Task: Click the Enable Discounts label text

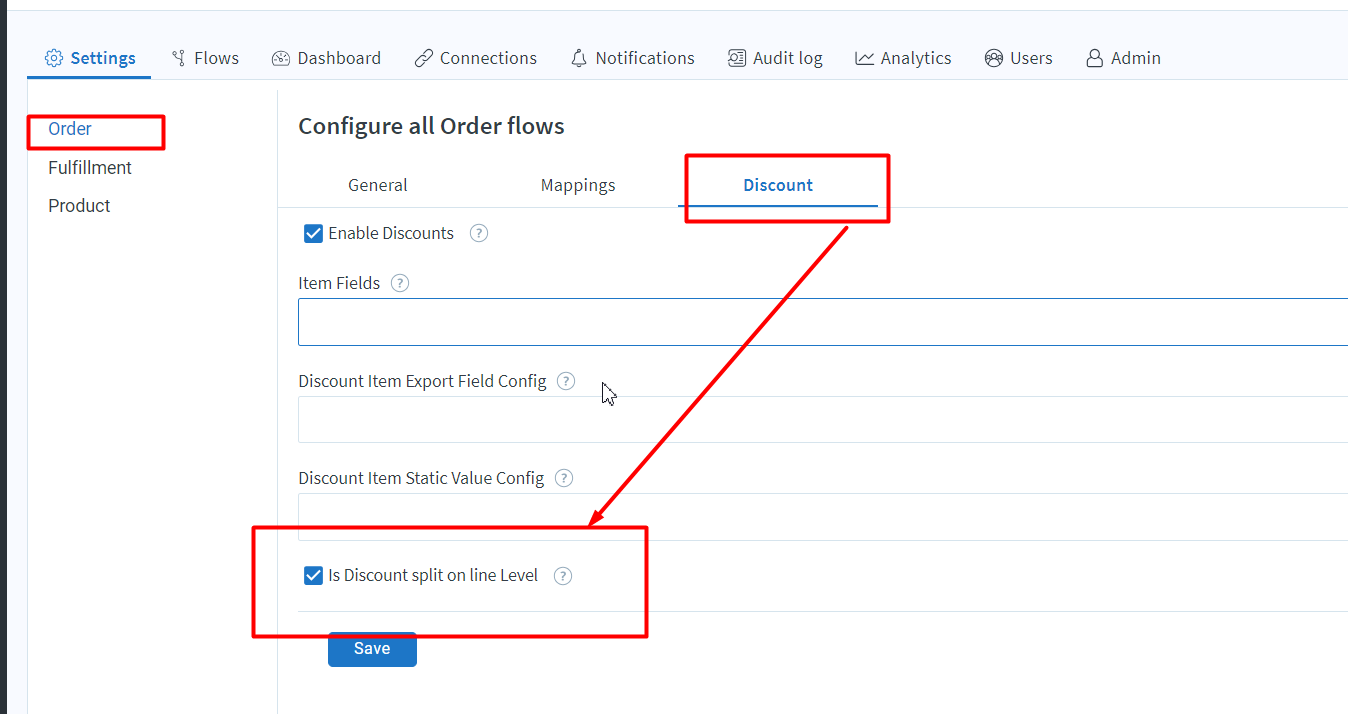Action: click(x=391, y=233)
